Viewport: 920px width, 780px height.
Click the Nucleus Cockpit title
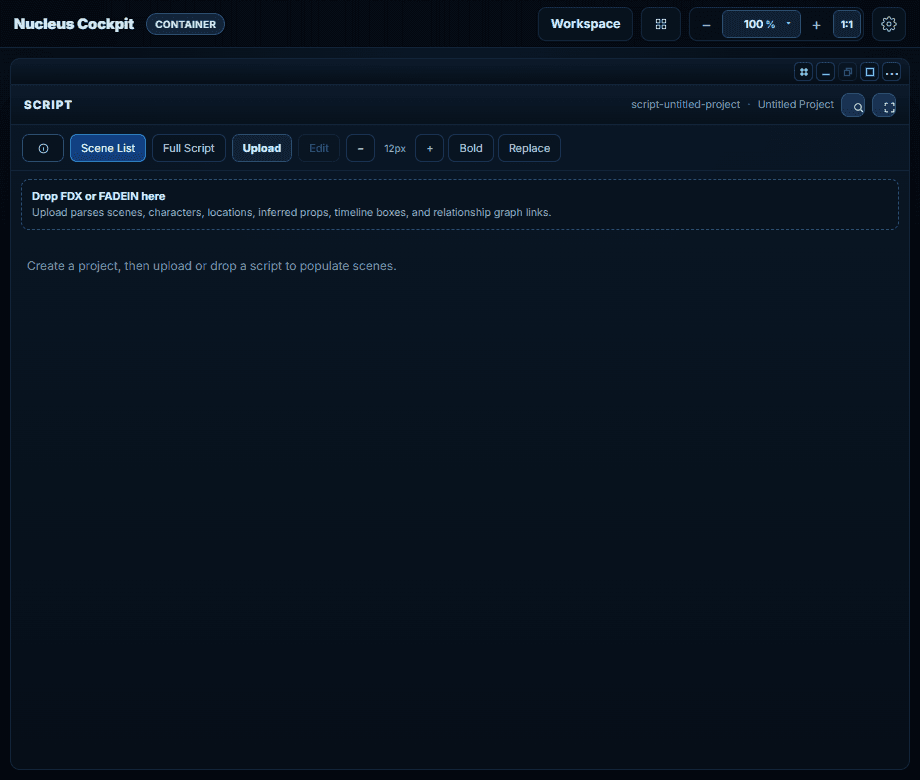(74, 24)
